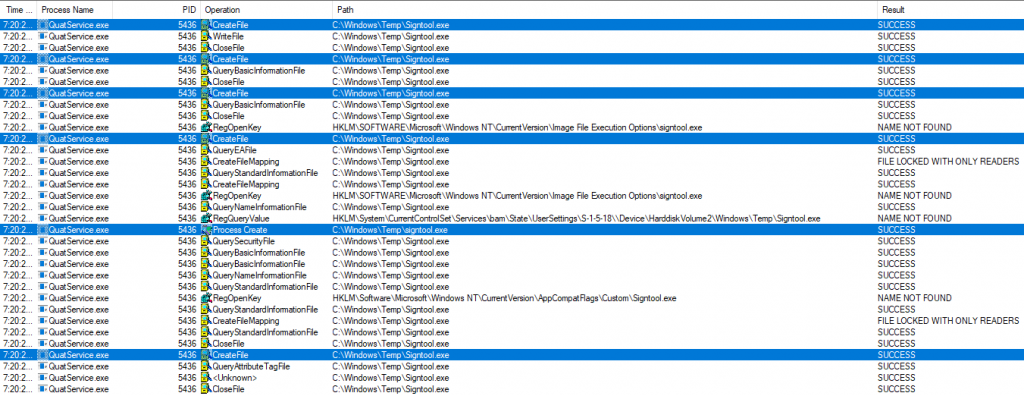Click the RegQueryValue registry icon

coord(206,218)
